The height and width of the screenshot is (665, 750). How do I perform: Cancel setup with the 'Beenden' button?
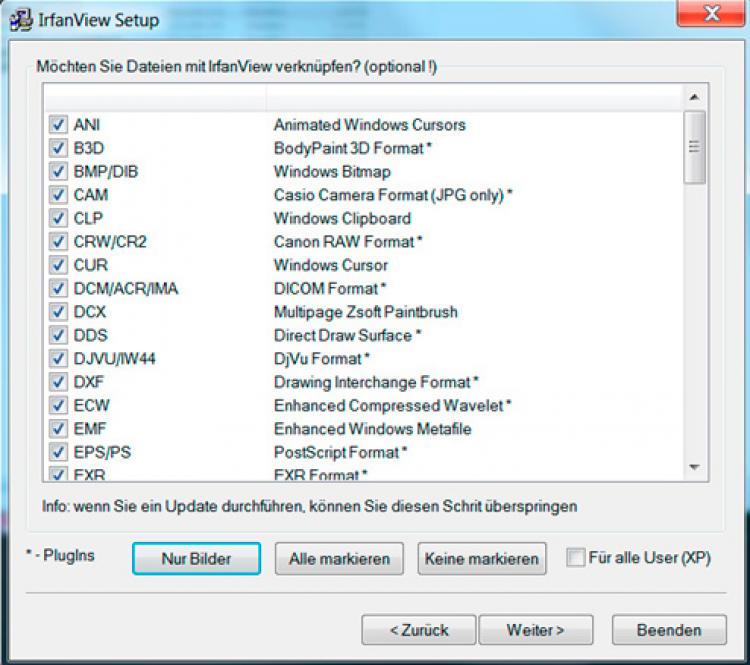(x=669, y=630)
